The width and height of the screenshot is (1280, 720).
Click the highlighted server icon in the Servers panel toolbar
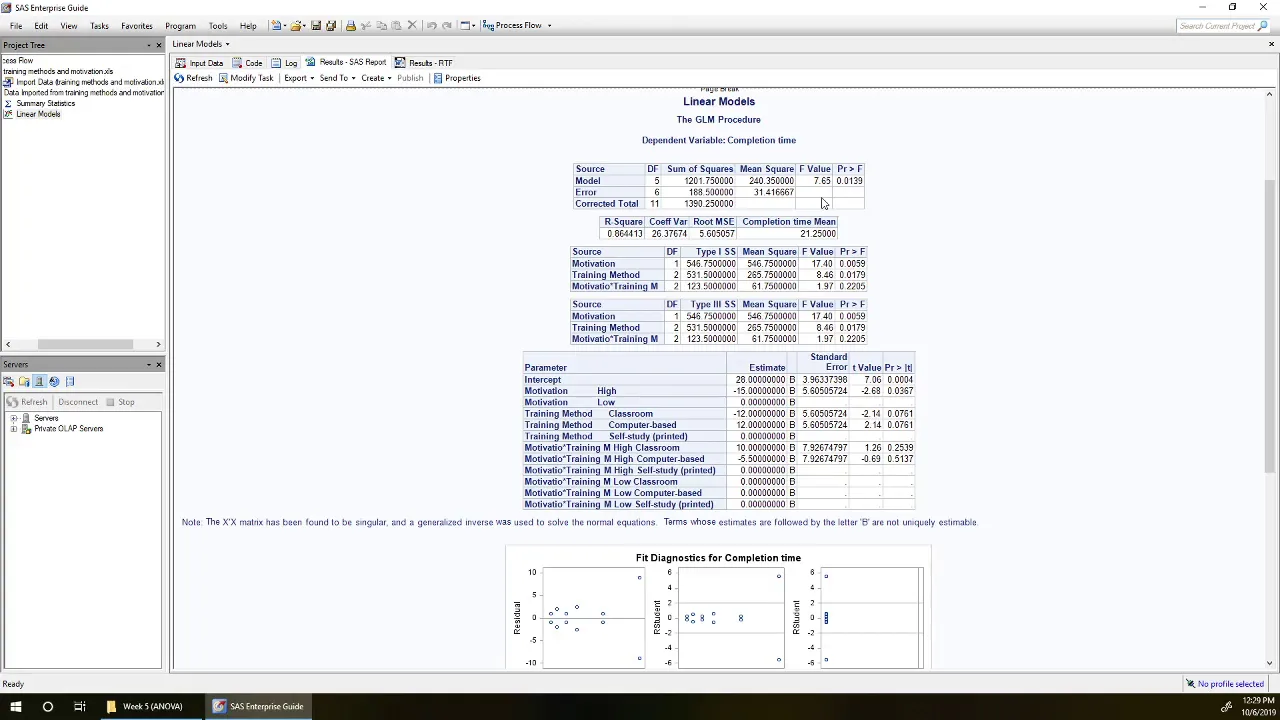tap(39, 381)
